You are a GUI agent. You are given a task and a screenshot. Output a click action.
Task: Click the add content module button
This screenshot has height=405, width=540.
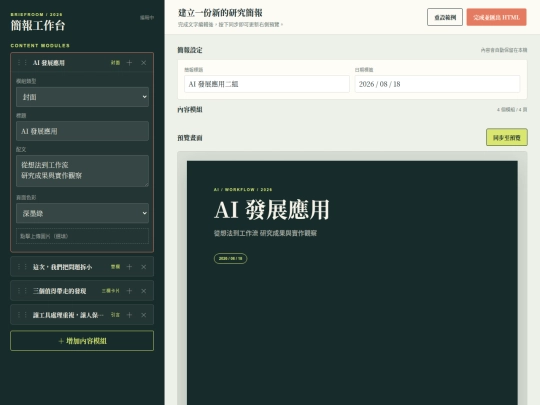[x=82, y=341]
